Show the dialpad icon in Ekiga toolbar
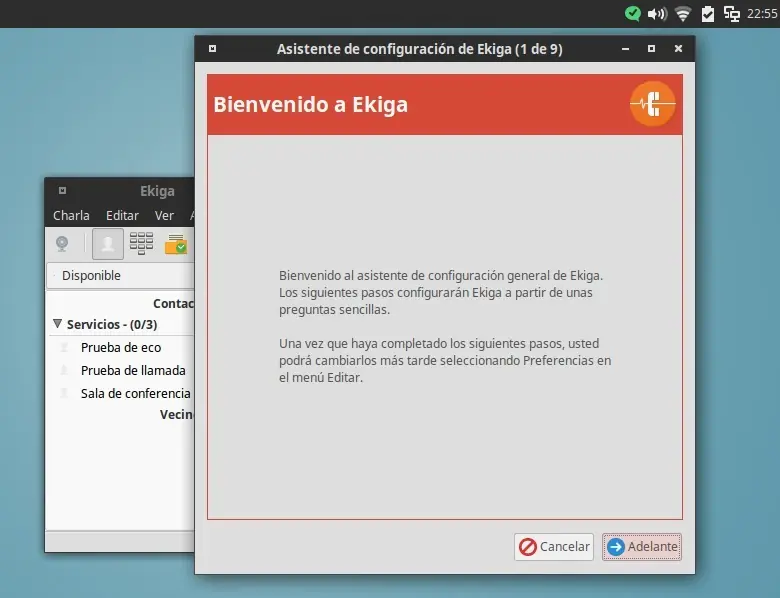The image size is (780, 598). [x=141, y=243]
